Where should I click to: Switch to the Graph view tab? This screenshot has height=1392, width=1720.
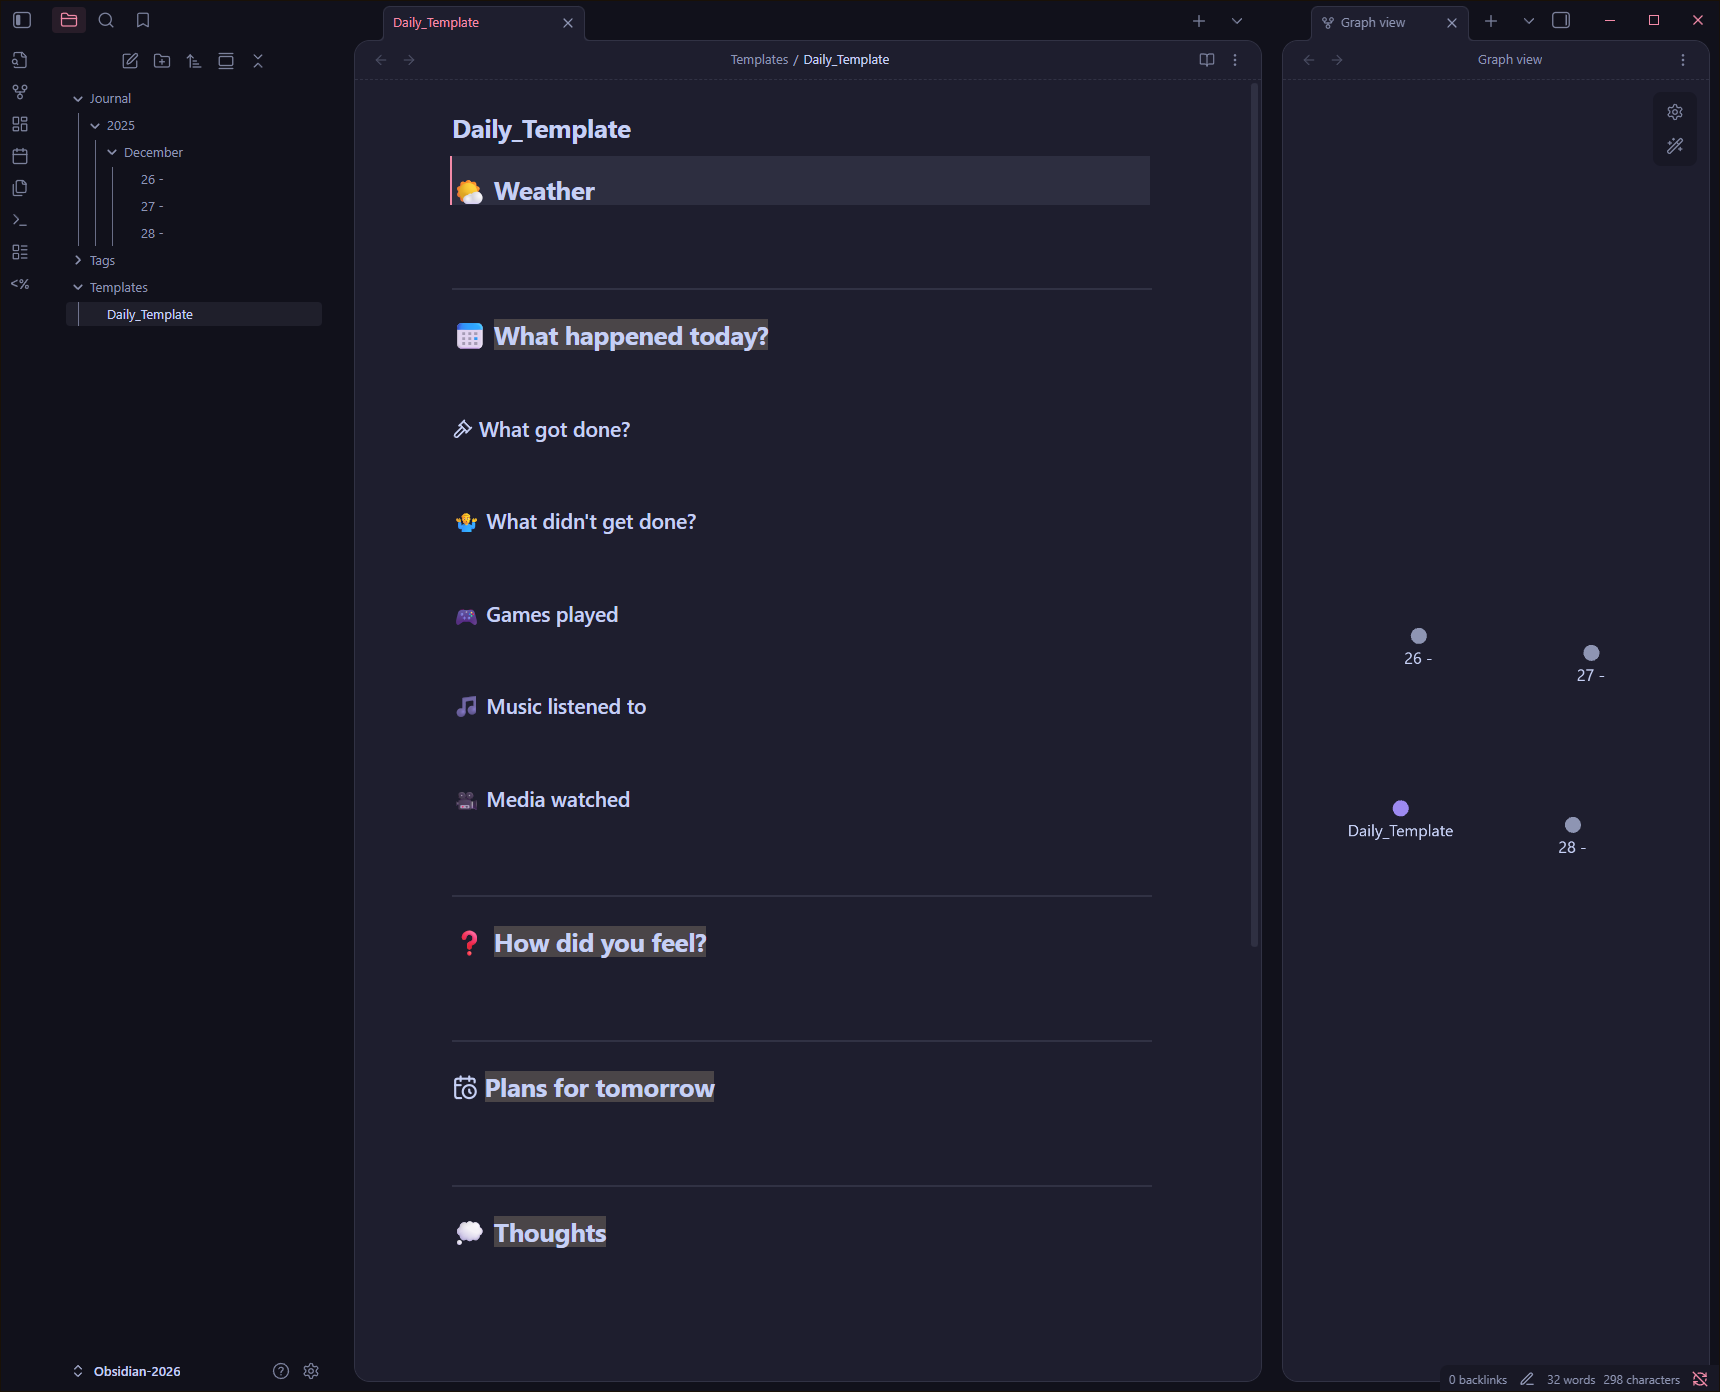click(x=1373, y=22)
